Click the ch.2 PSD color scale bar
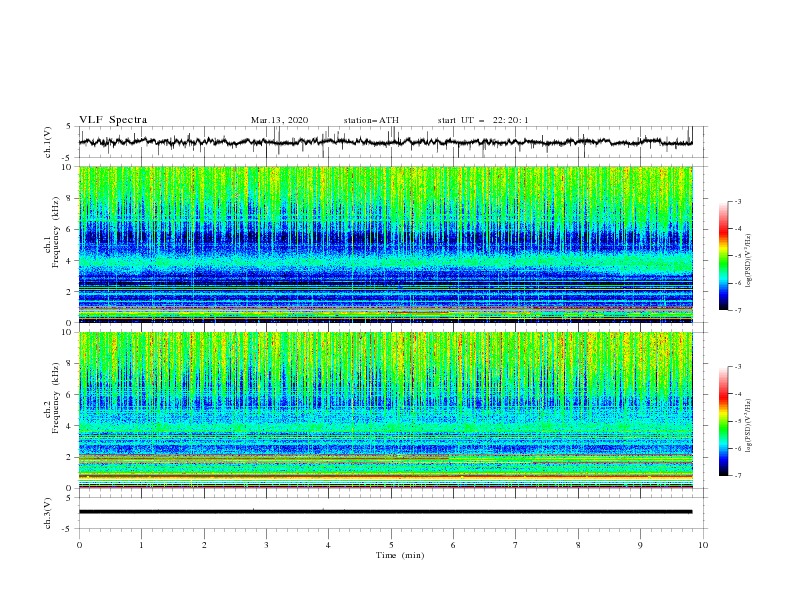This screenshot has width=792, height=612. [724, 421]
